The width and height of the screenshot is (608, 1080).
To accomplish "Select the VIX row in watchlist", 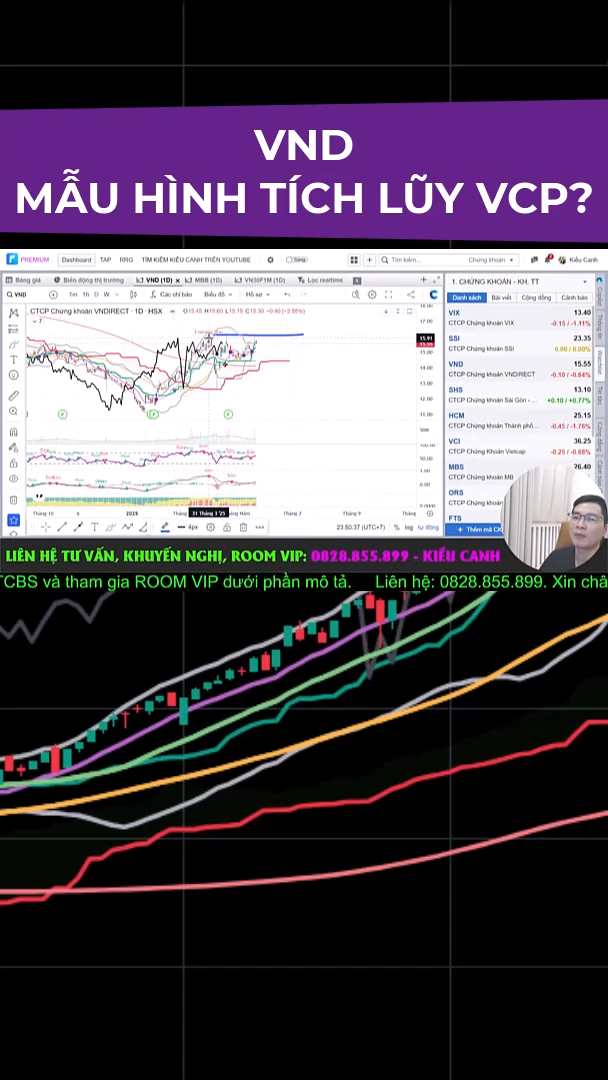I will click(x=520, y=318).
